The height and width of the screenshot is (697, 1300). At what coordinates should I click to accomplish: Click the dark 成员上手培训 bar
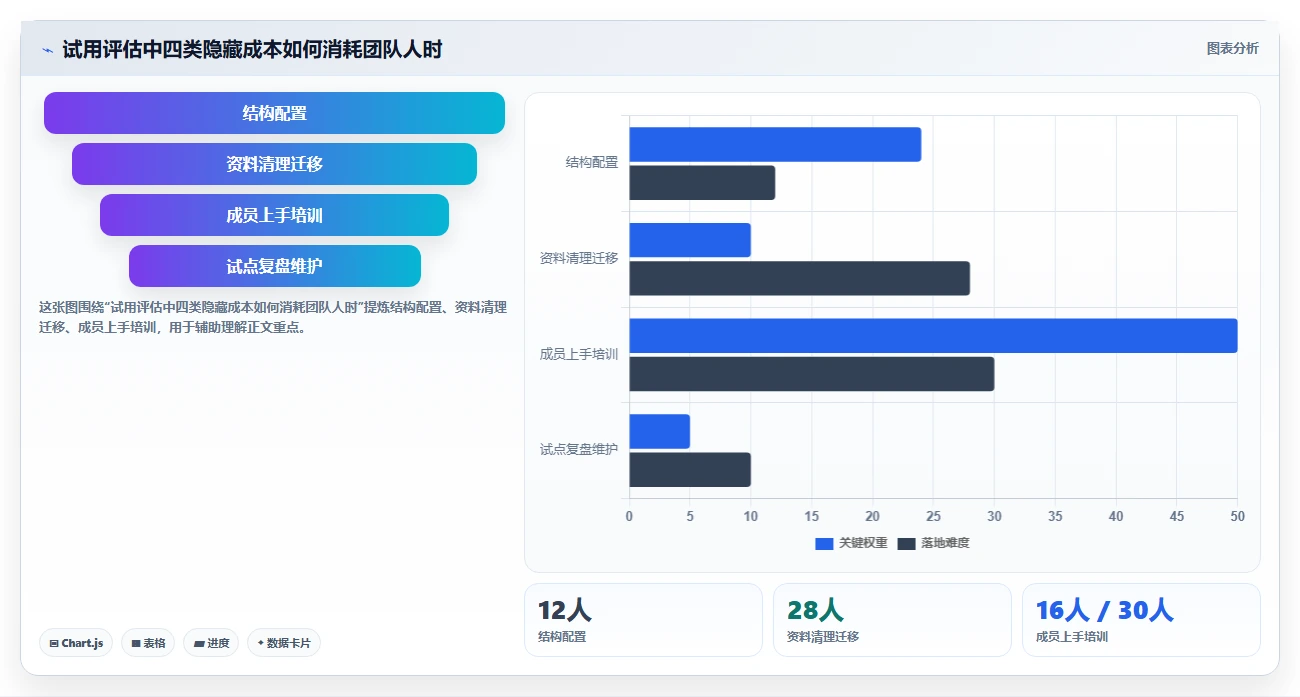[x=812, y=374]
